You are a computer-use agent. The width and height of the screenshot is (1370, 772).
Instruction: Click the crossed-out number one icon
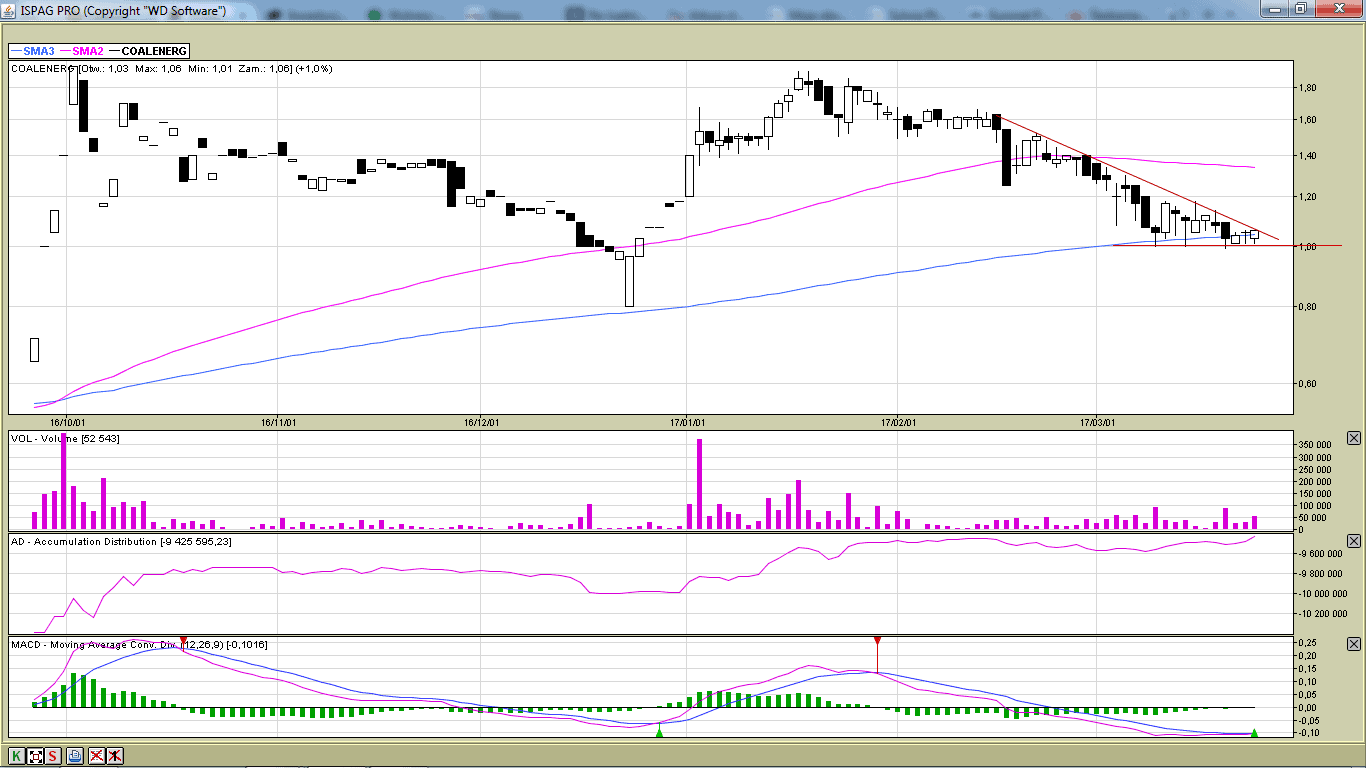pos(115,756)
